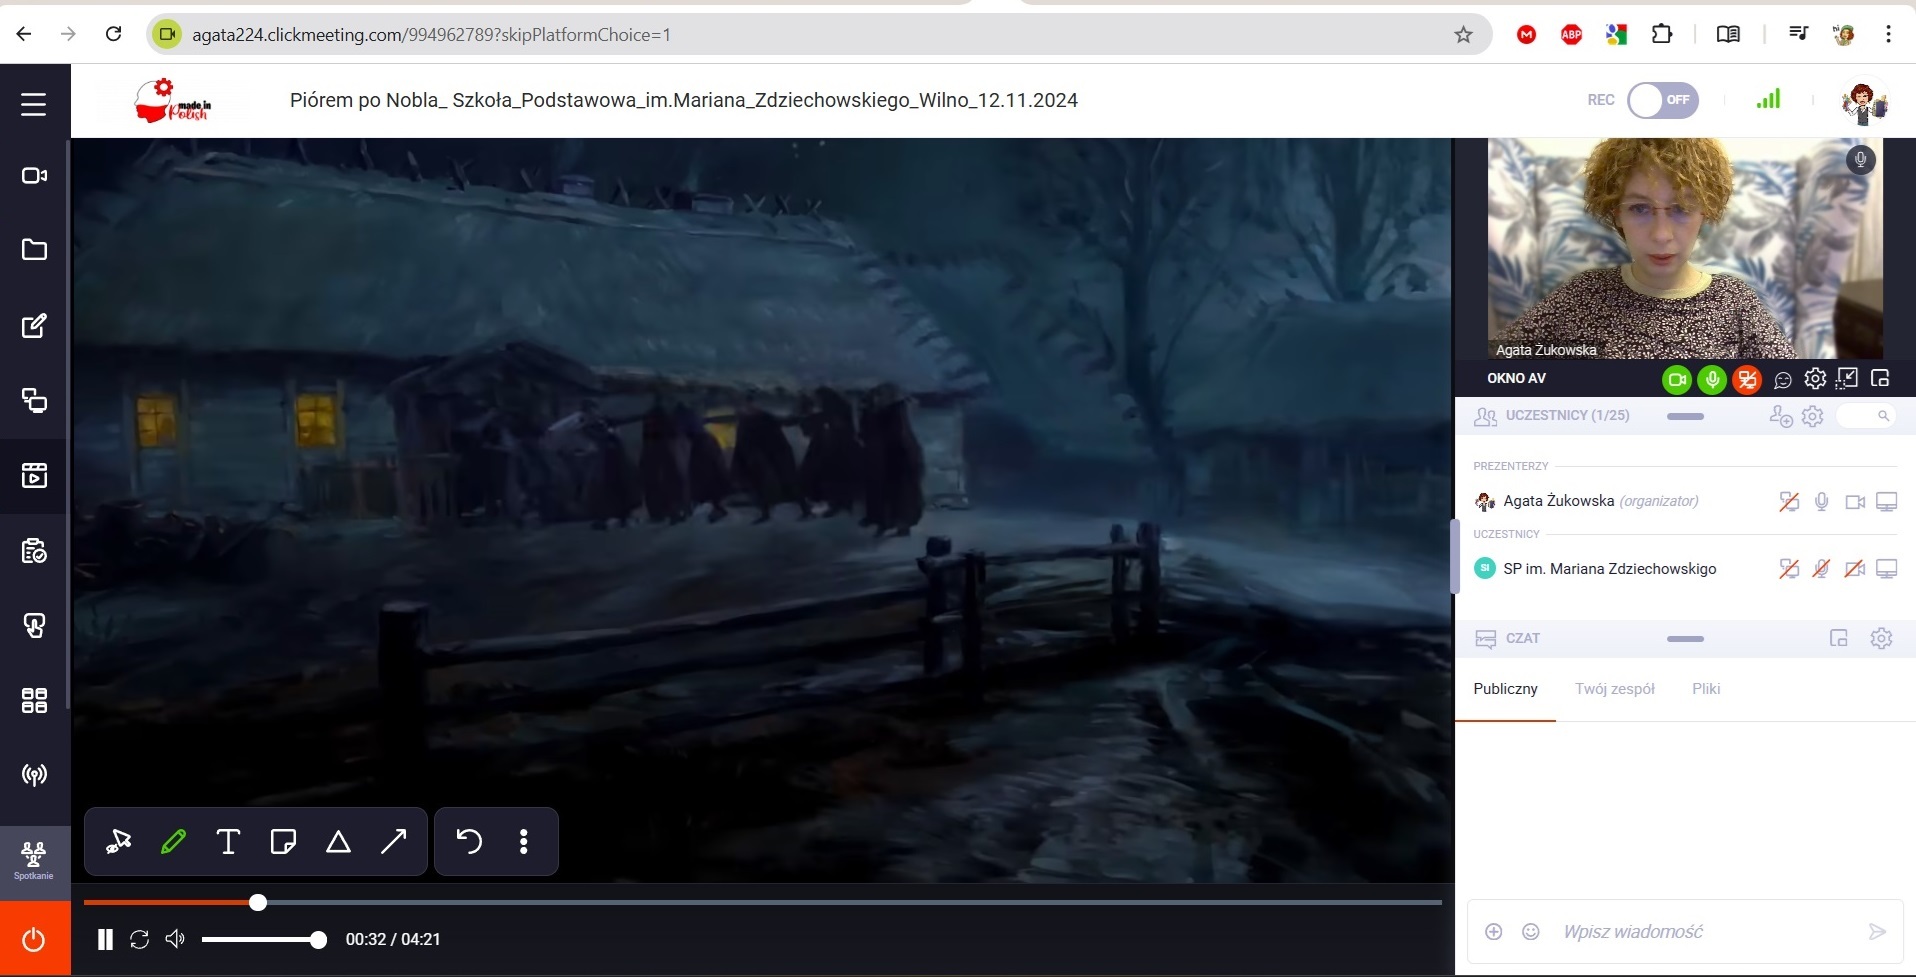Select the arrow drawing tool
The height and width of the screenshot is (977, 1916).
394,842
